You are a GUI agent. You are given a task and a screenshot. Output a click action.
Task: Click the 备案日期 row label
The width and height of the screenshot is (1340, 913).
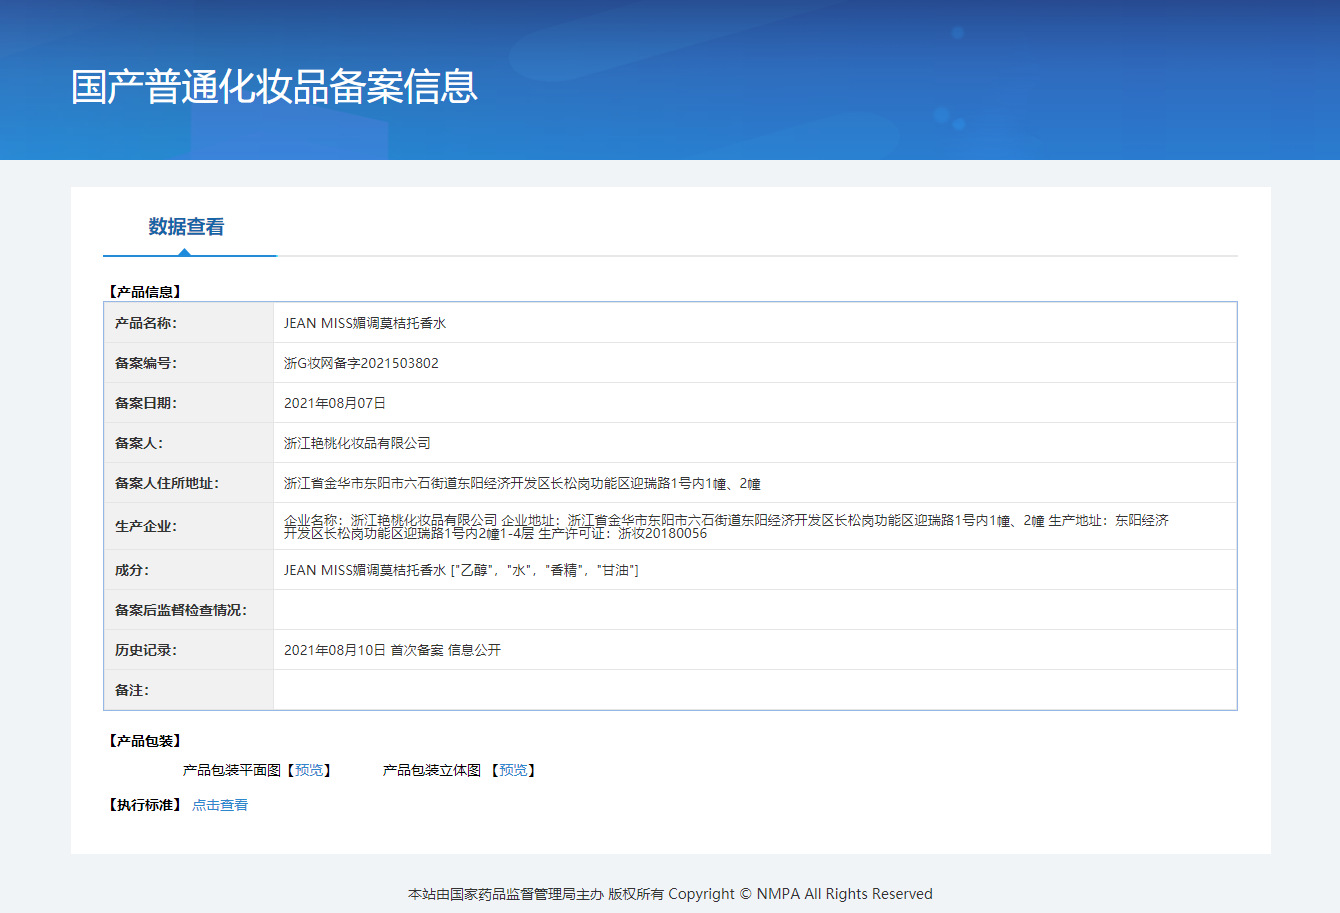[145, 403]
